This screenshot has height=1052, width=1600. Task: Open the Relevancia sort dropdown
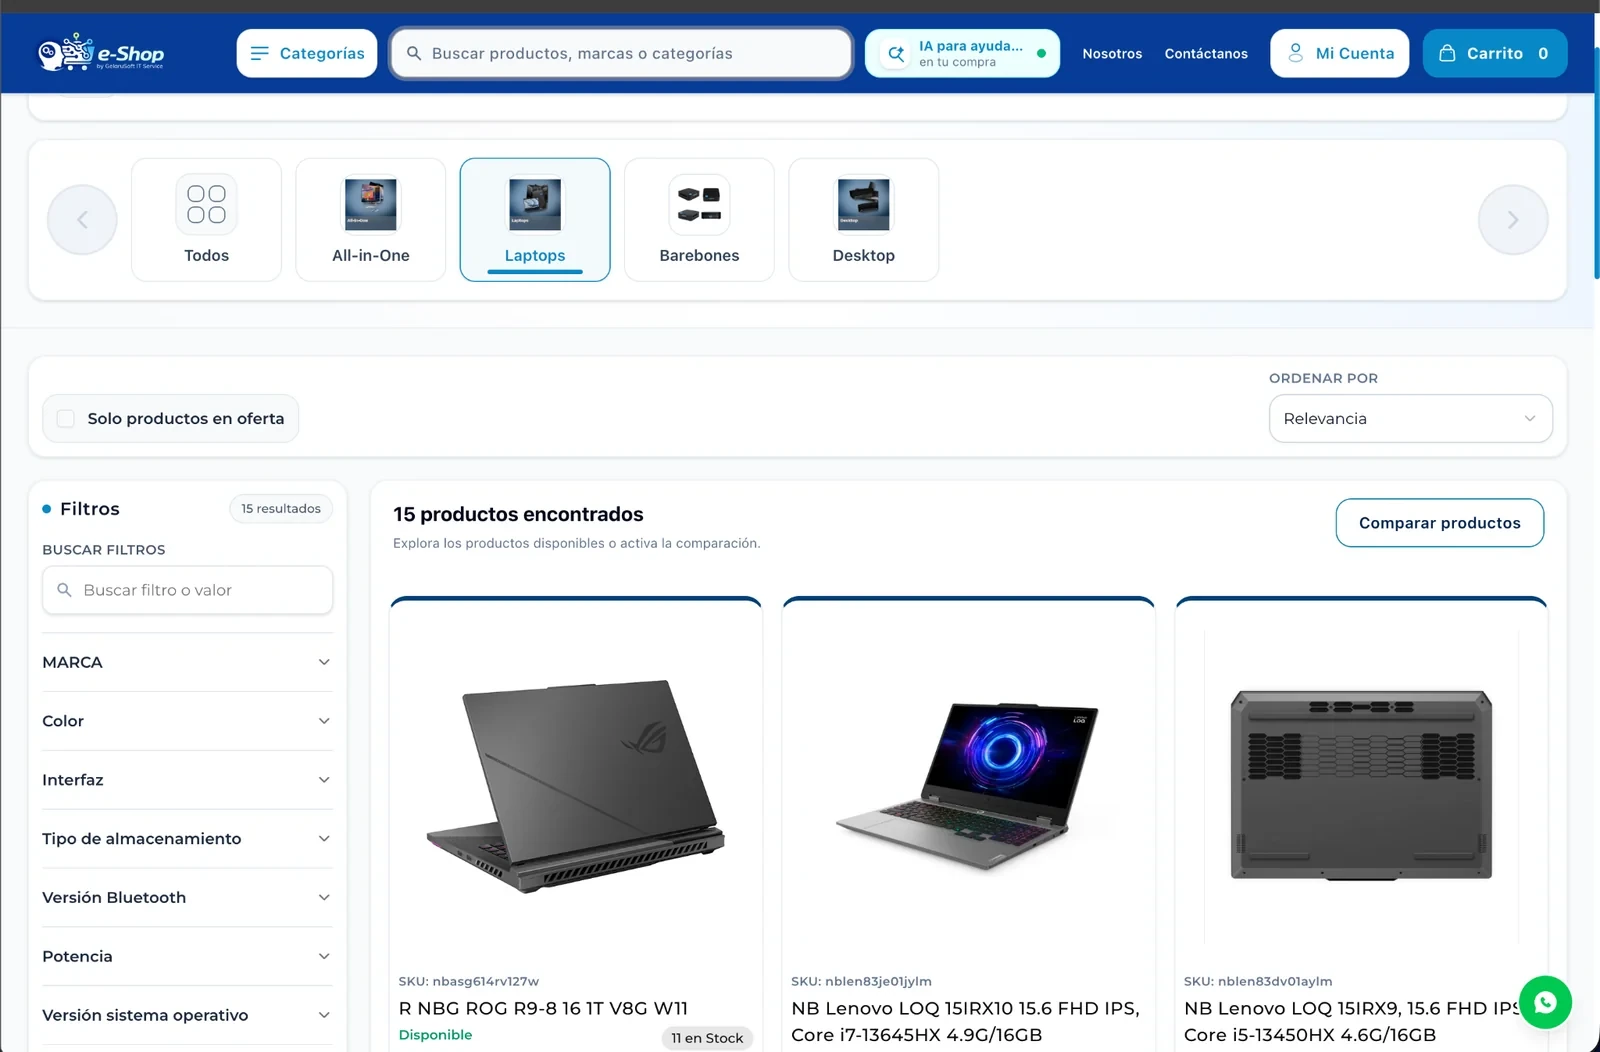pos(1410,418)
